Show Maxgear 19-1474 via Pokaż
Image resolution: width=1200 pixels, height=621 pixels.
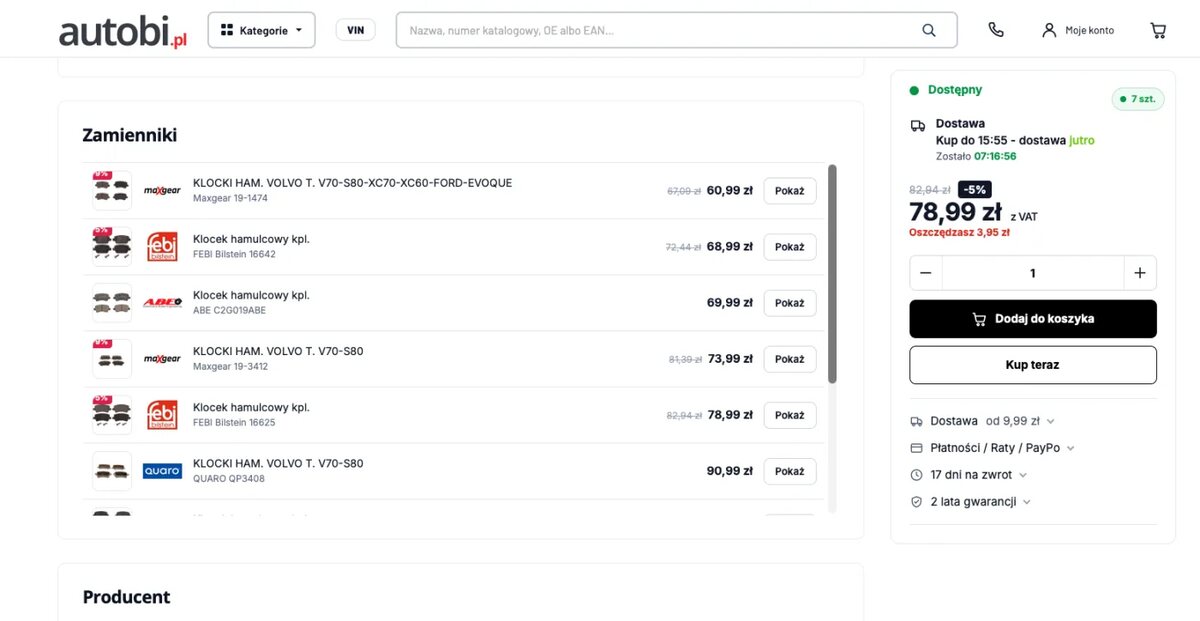[x=790, y=191]
